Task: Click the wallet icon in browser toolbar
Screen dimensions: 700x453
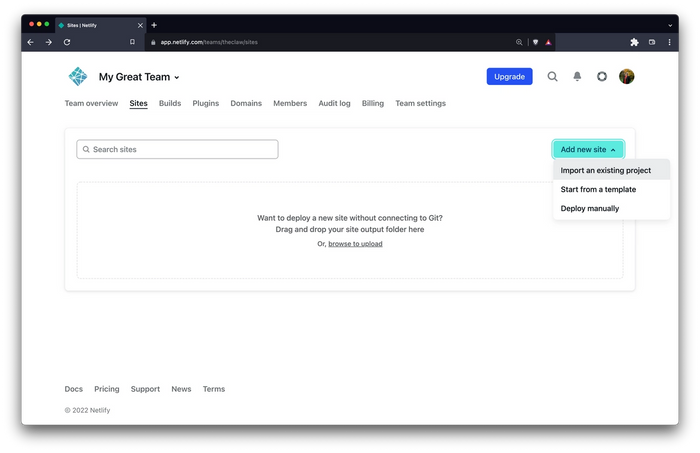Action: (x=652, y=42)
